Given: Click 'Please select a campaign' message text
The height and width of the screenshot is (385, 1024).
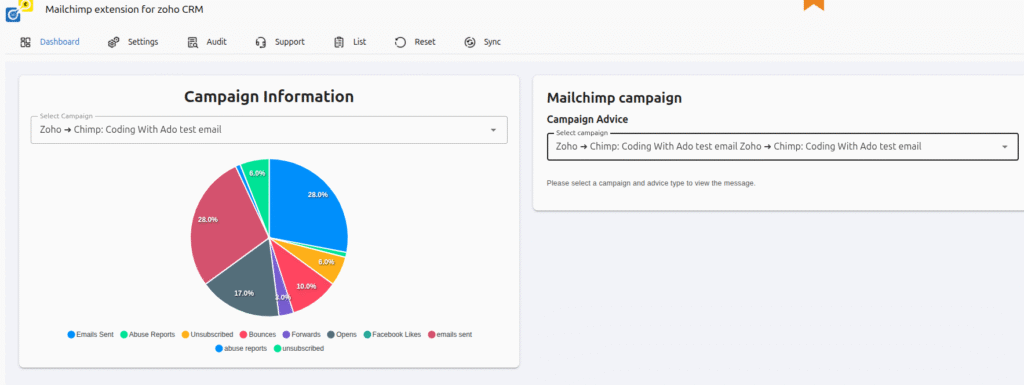Looking at the screenshot, I should (651, 183).
